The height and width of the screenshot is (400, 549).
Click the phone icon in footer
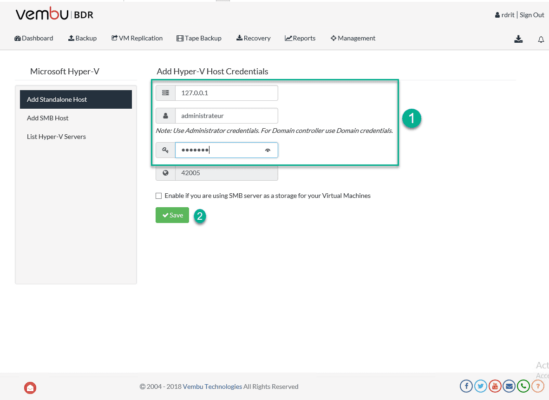523,386
